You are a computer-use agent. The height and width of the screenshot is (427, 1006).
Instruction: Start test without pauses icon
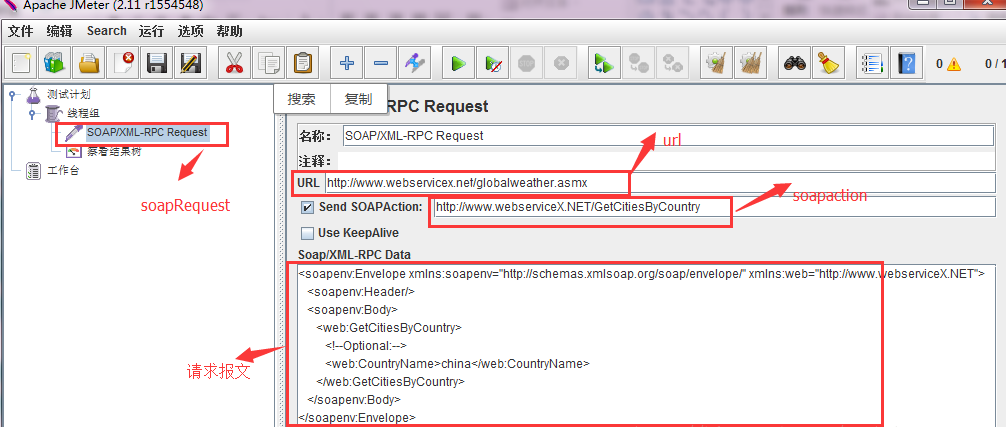(492, 63)
